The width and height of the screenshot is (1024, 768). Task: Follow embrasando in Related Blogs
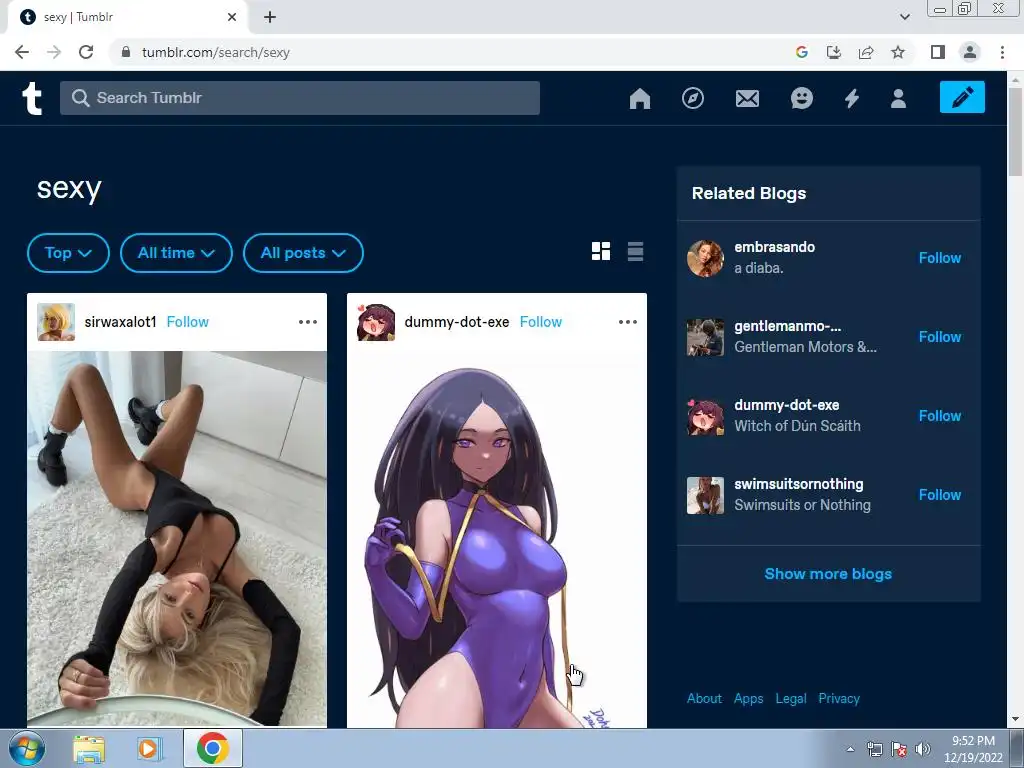(x=940, y=258)
